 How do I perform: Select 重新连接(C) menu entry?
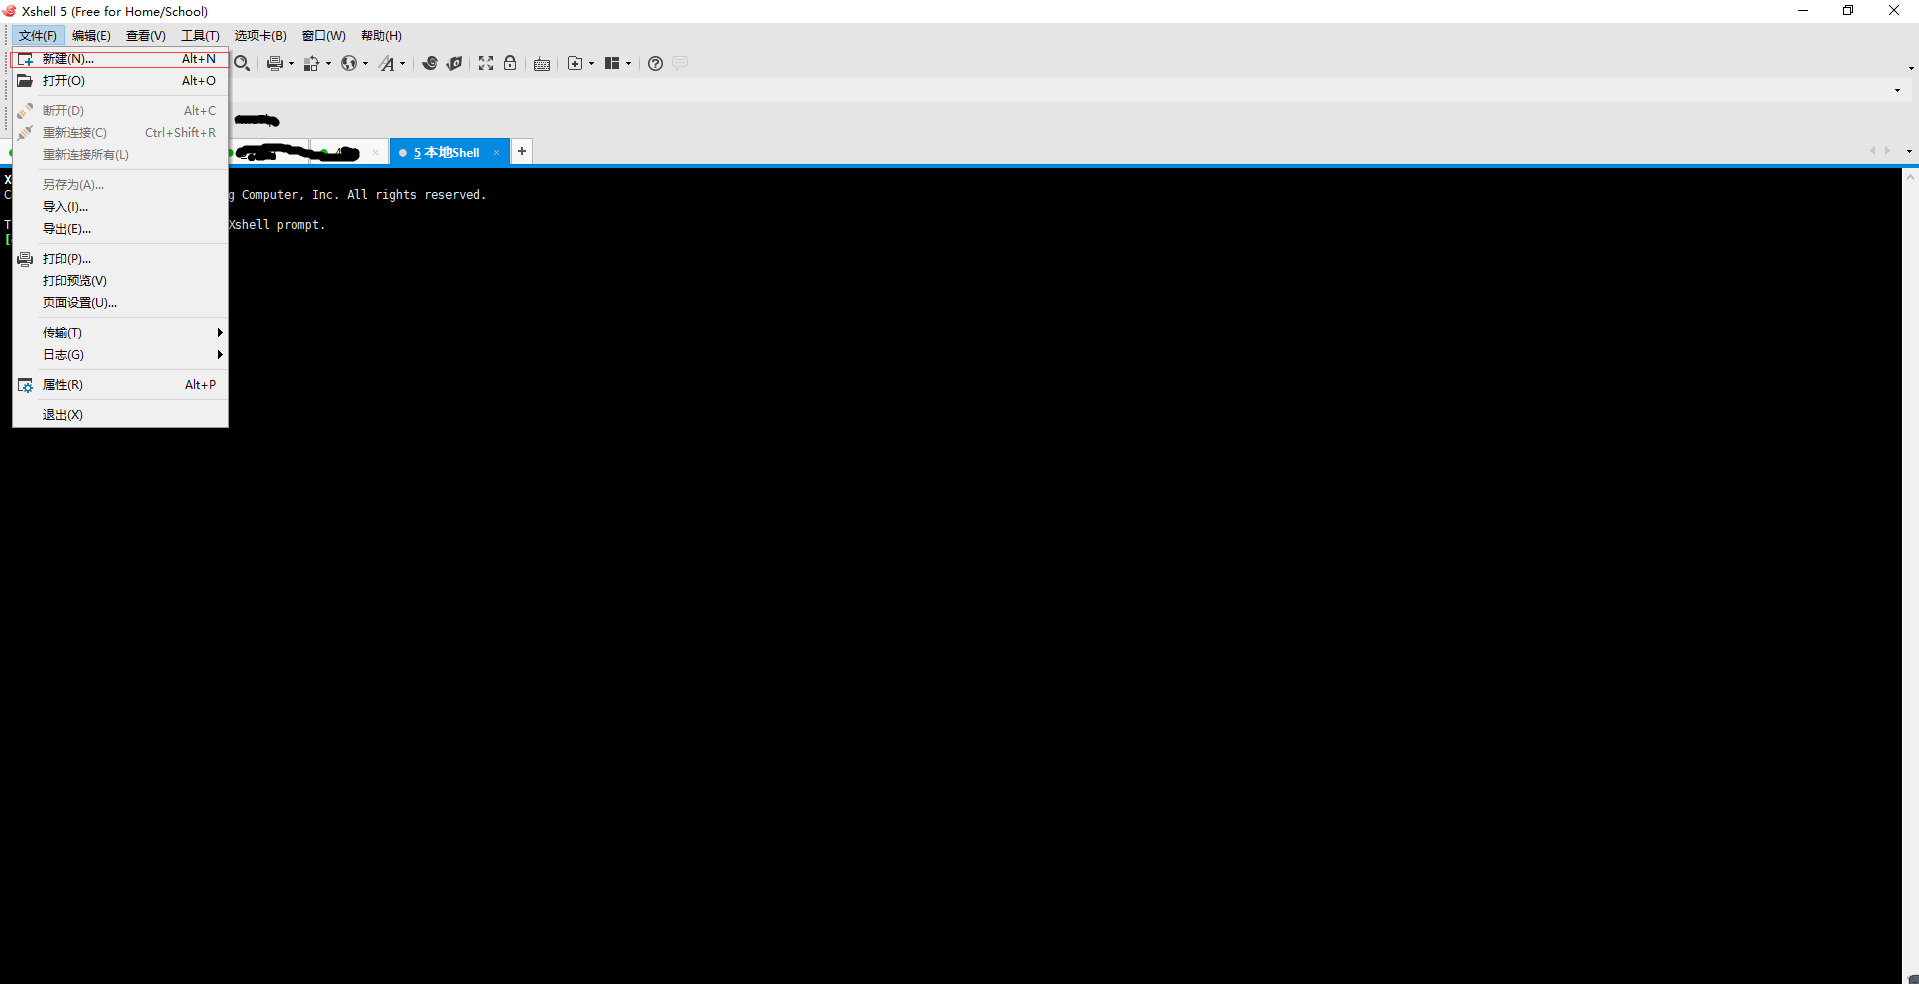(120, 133)
